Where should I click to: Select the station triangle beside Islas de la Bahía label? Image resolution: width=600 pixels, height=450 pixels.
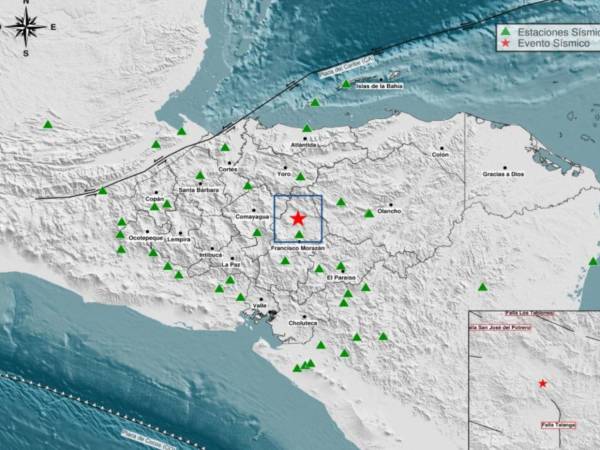click(346, 84)
